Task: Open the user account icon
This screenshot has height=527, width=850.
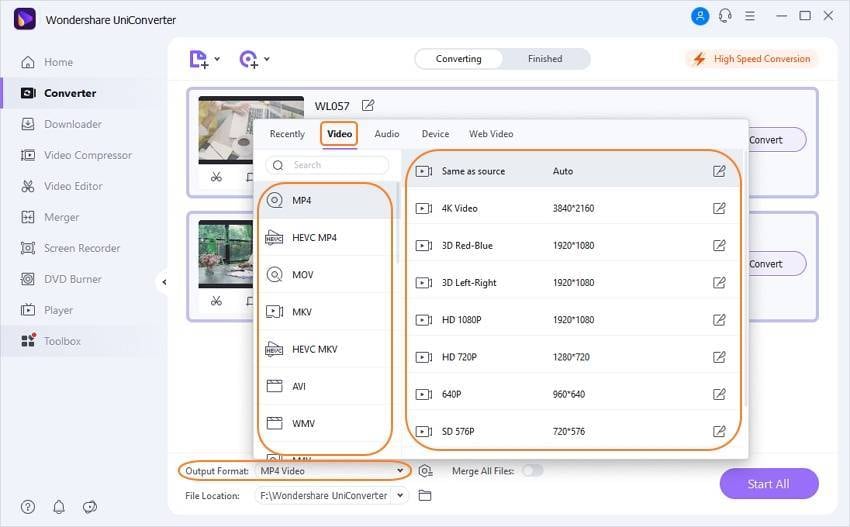Action: [x=700, y=16]
